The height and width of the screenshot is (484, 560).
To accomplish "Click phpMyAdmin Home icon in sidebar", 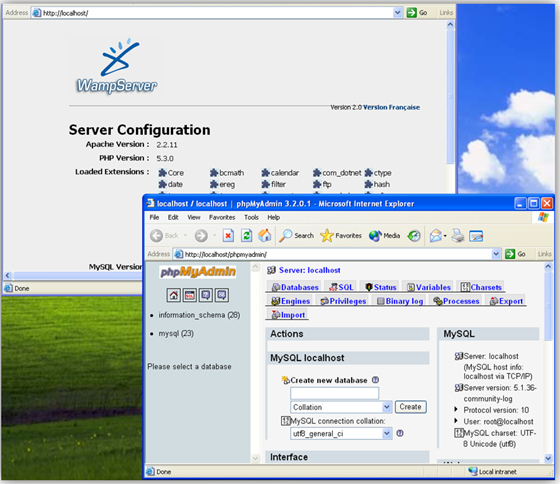I will tap(174, 295).
